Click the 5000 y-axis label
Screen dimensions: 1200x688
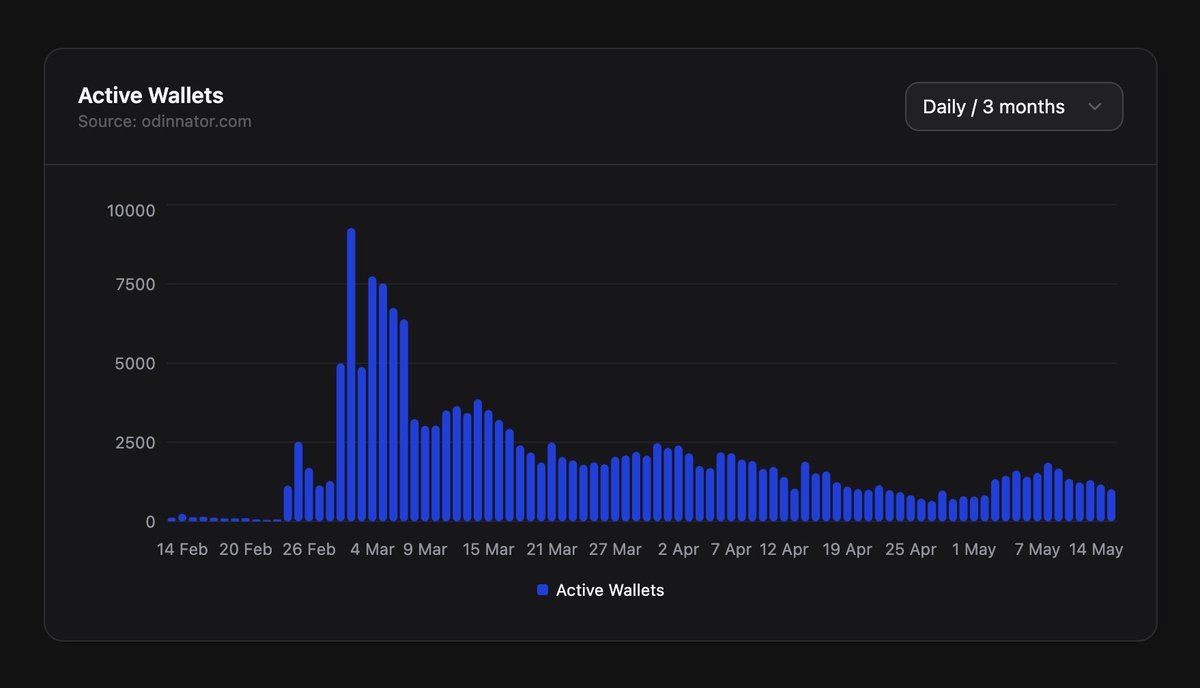pos(135,363)
